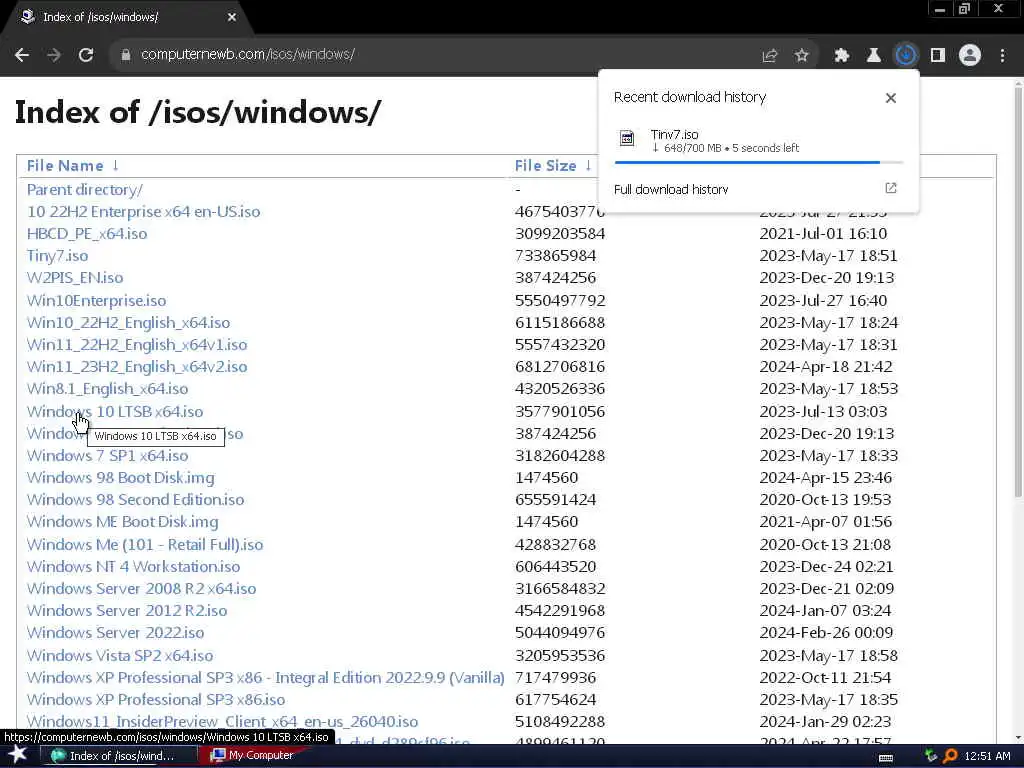Click the network arrows tray icon

(x=932, y=756)
